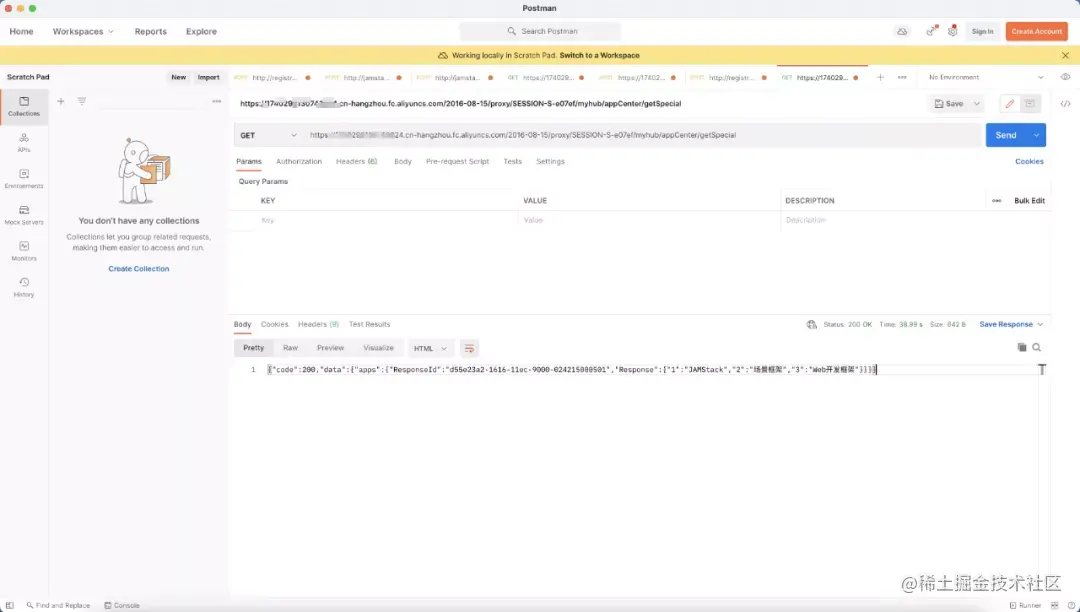Open the Environments sidebar section
The image size is (1080, 612).
tap(24, 179)
